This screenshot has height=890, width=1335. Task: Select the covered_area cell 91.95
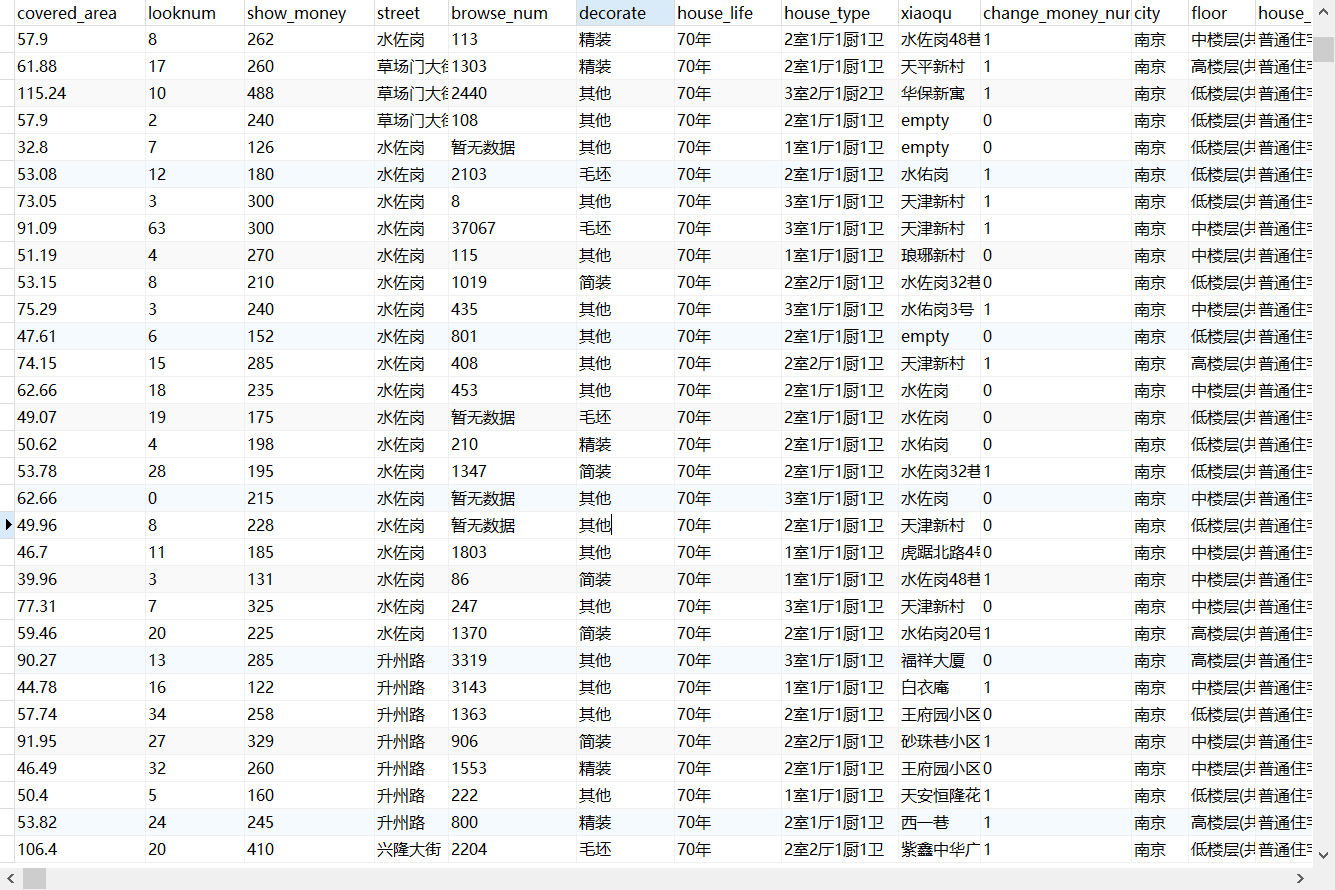coord(80,741)
